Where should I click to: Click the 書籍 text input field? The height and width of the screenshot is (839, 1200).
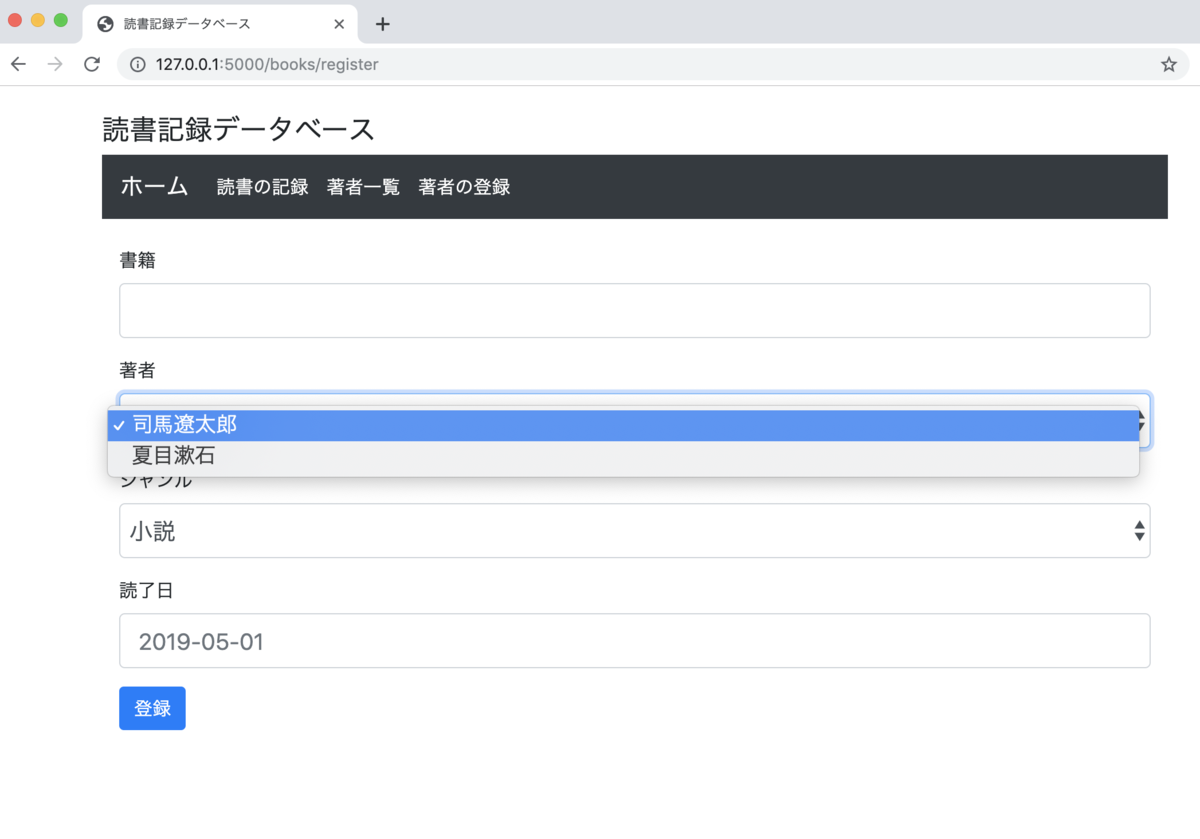click(634, 310)
